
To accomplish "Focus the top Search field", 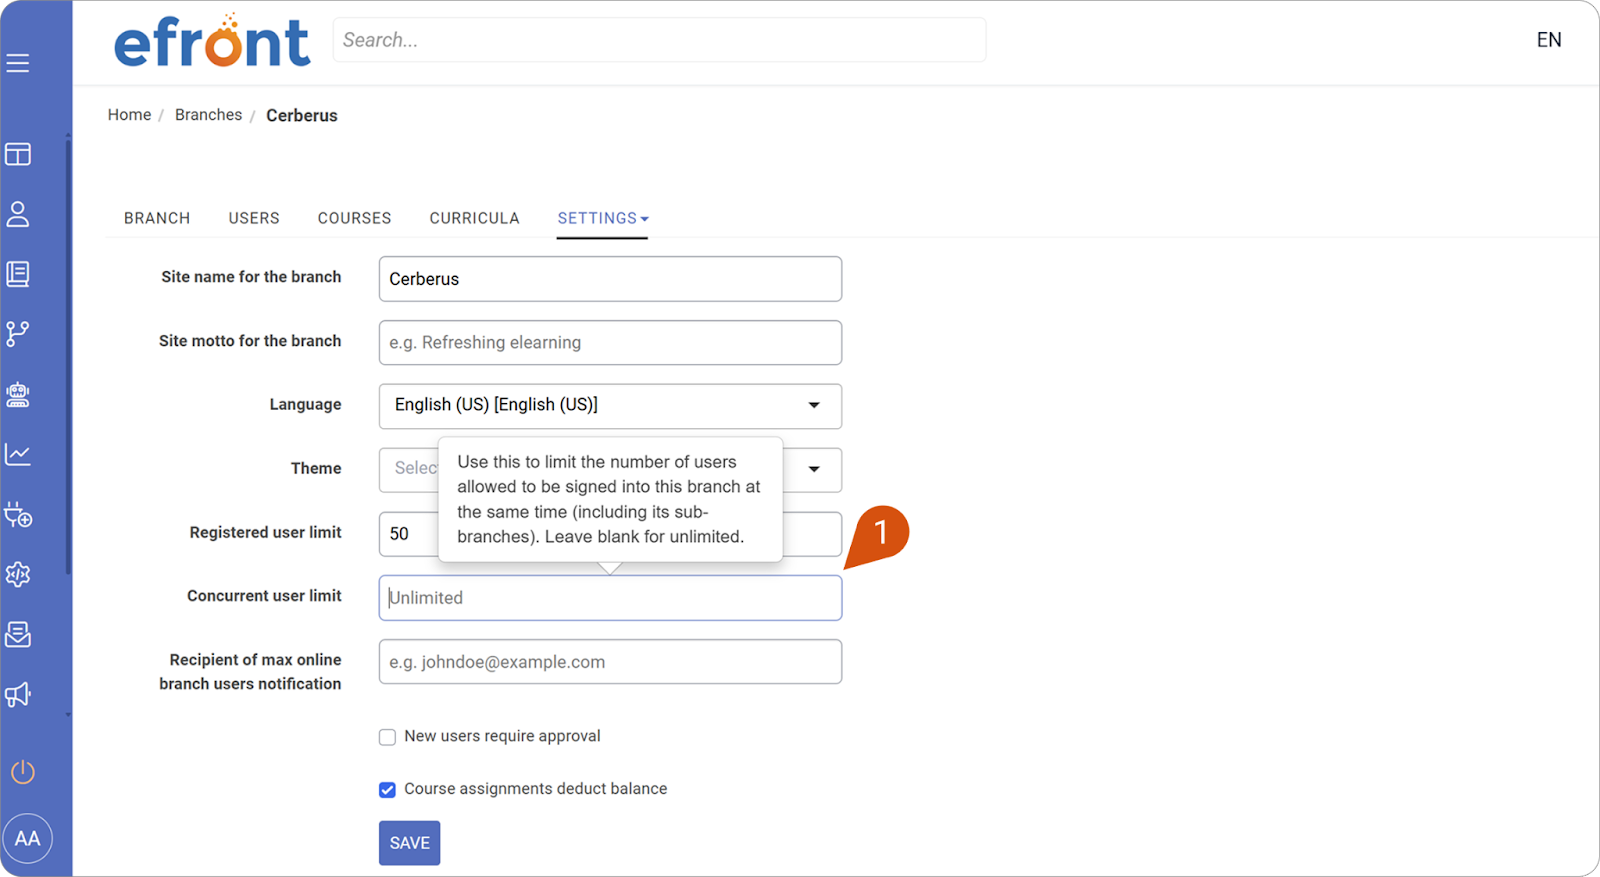I will (x=659, y=40).
